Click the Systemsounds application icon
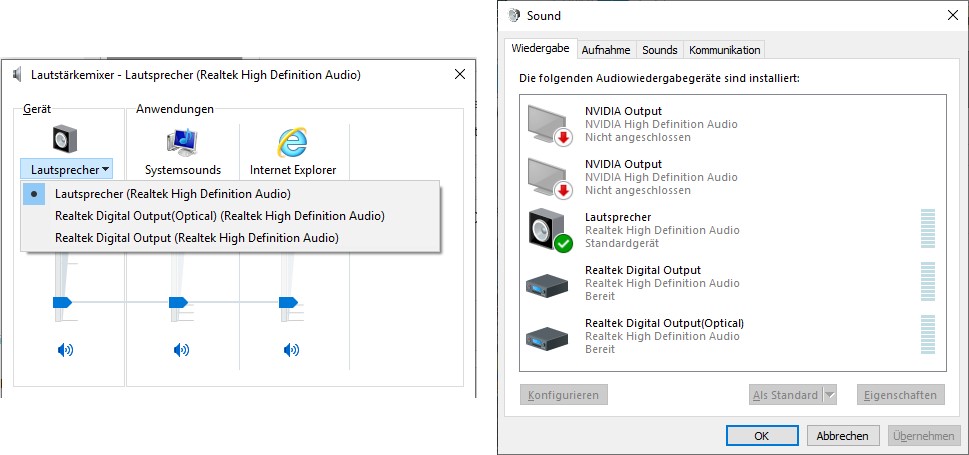 (182, 142)
